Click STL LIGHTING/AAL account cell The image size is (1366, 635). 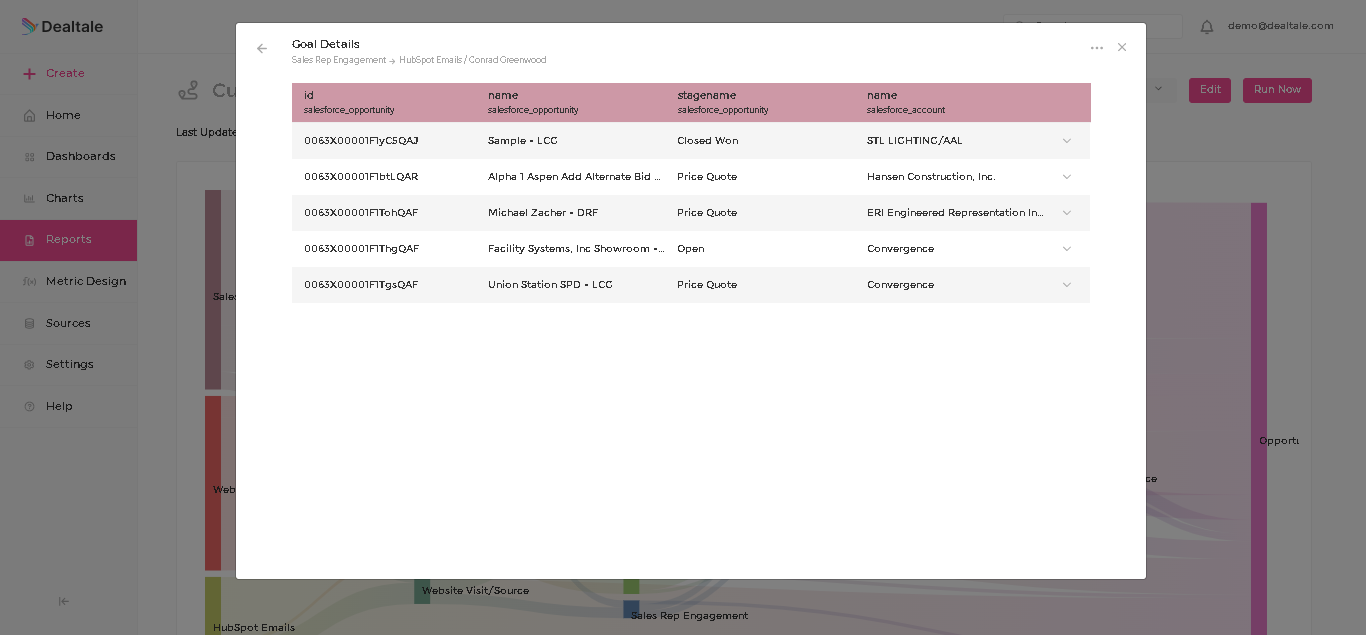[915, 141]
